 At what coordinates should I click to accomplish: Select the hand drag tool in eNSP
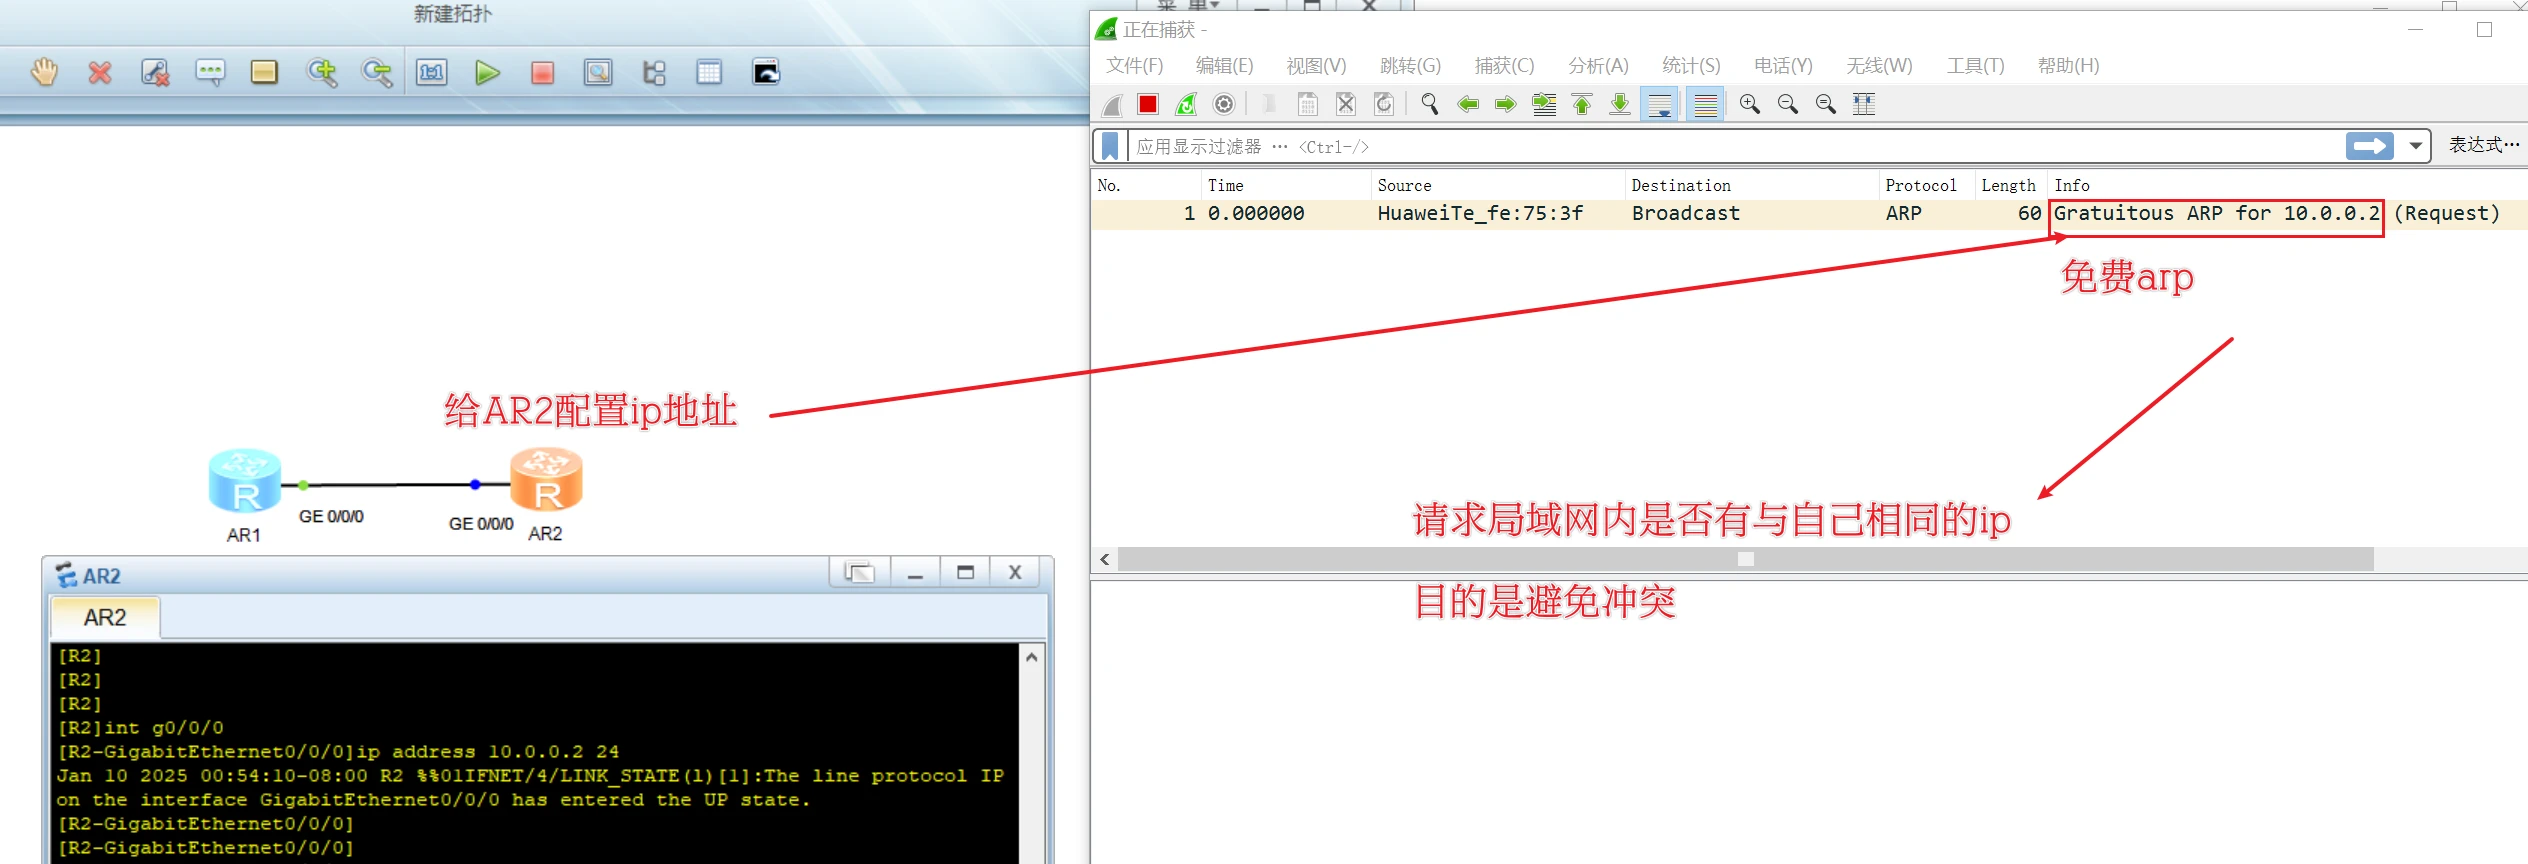coord(44,73)
